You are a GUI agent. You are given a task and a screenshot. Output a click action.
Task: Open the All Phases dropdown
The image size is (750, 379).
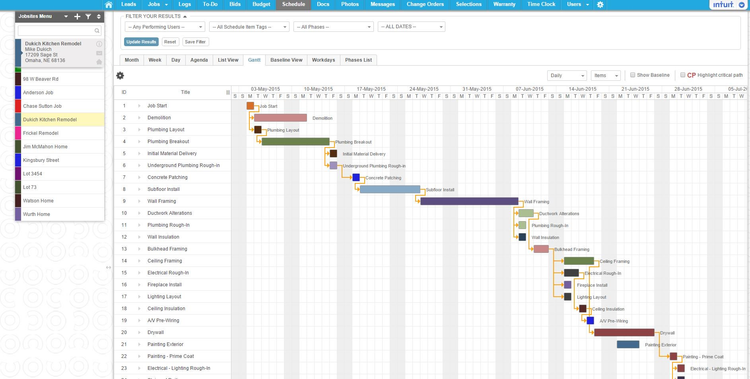pyautogui.click(x=333, y=27)
